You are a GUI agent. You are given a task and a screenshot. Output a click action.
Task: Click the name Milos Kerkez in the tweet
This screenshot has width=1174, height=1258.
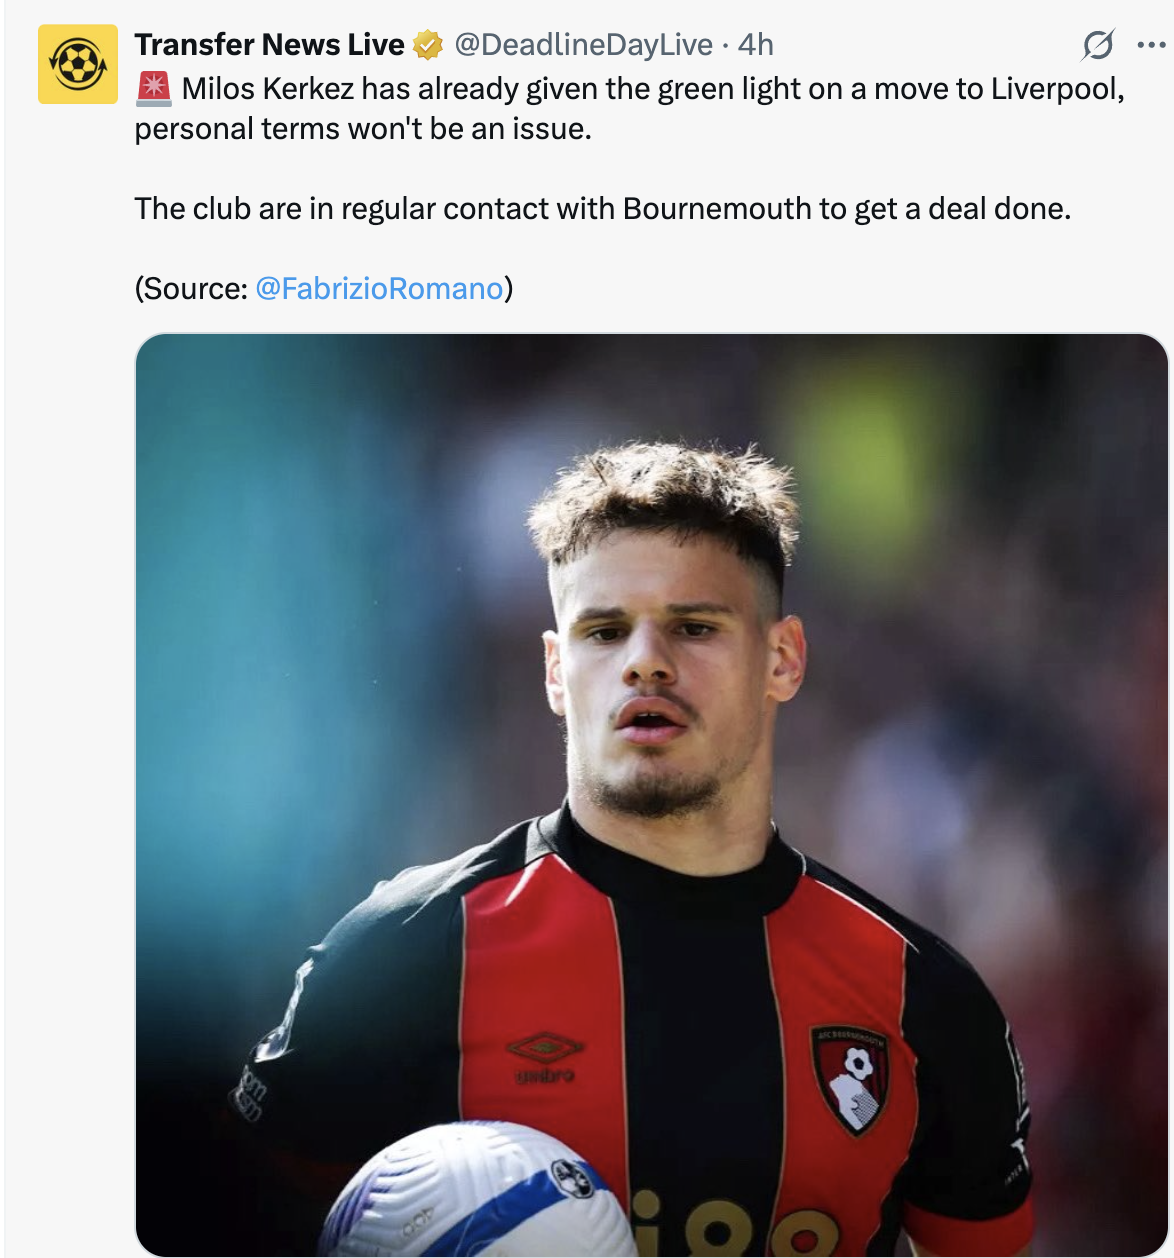tap(267, 89)
